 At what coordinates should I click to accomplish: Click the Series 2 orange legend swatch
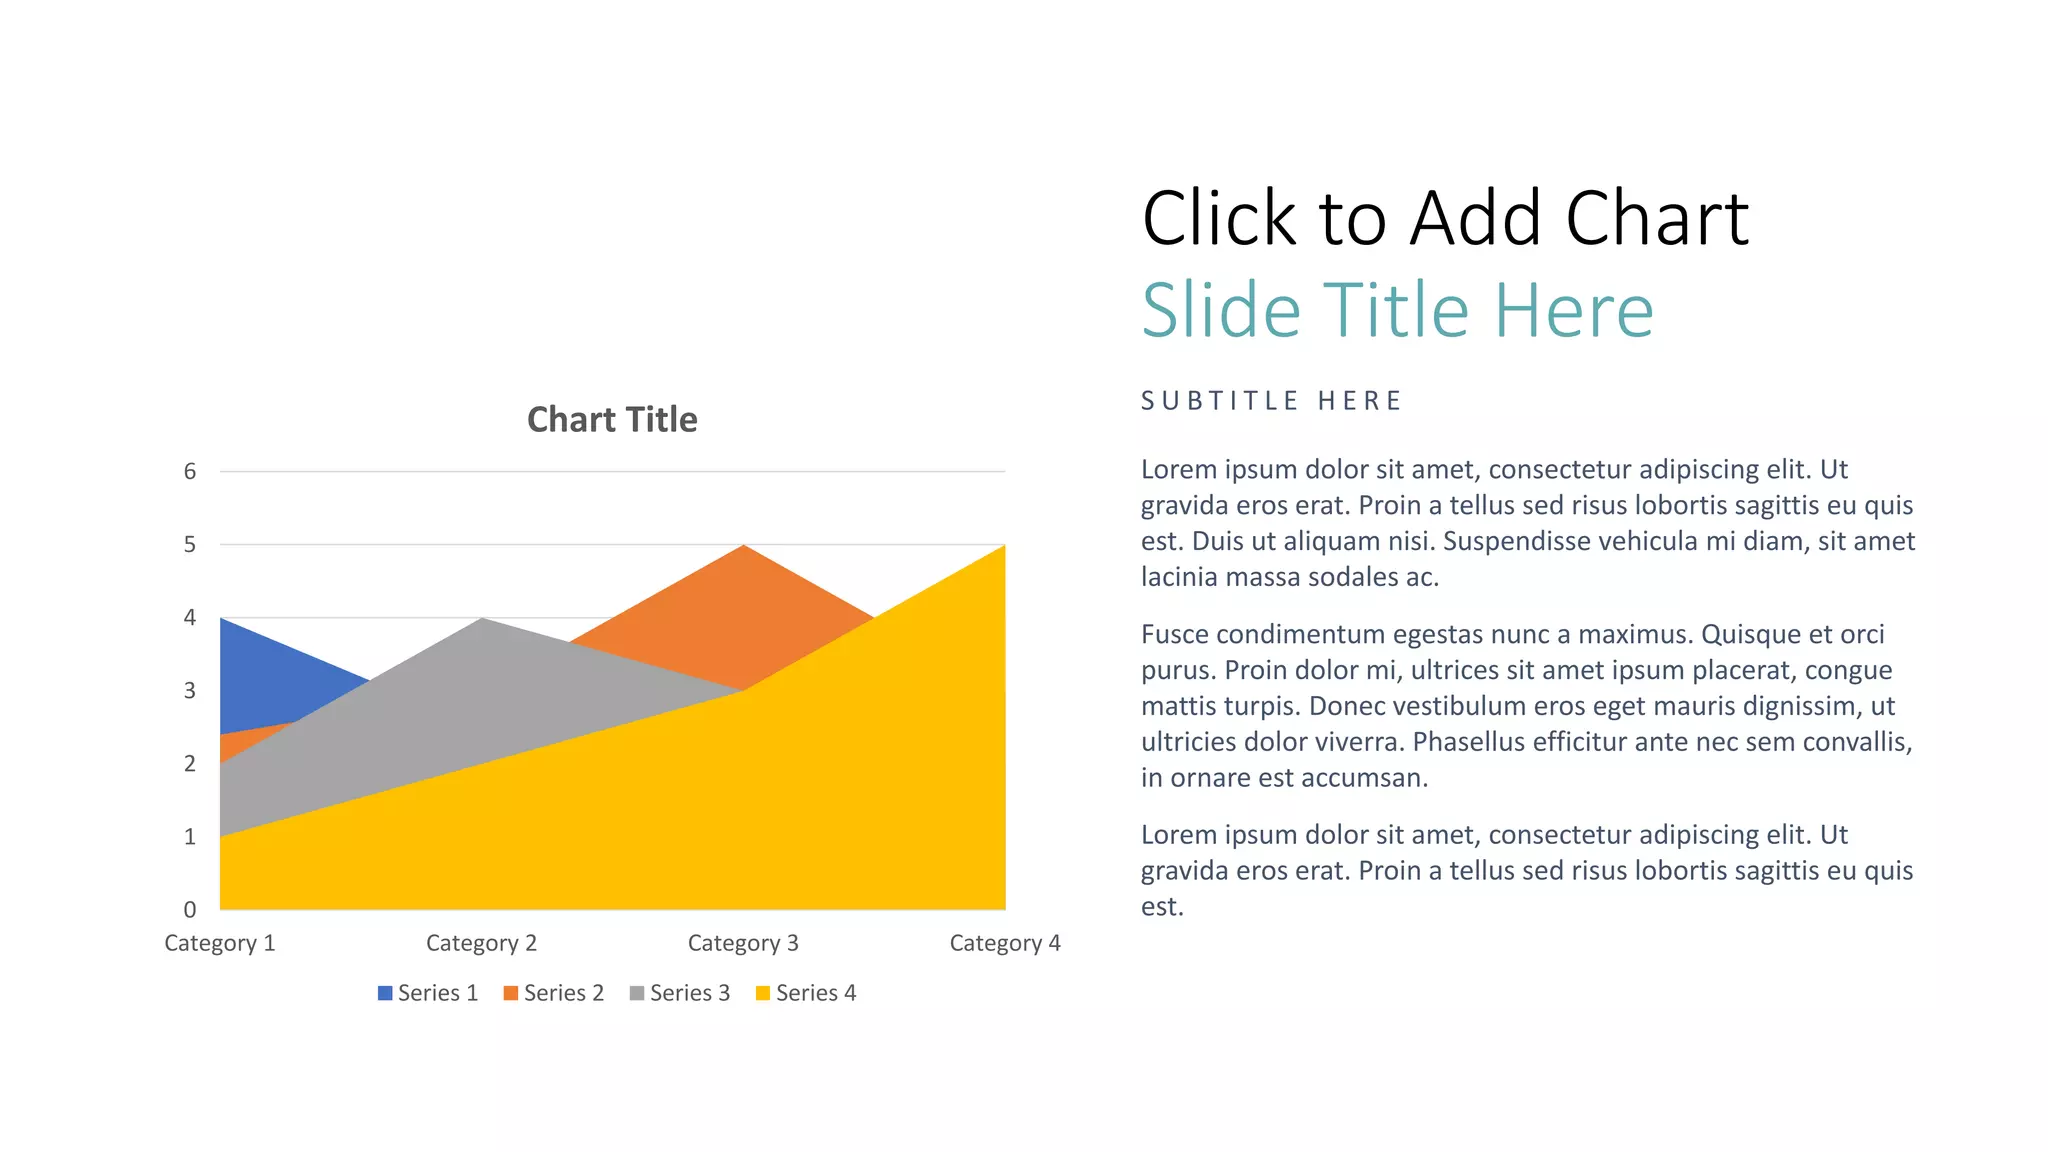coord(511,993)
